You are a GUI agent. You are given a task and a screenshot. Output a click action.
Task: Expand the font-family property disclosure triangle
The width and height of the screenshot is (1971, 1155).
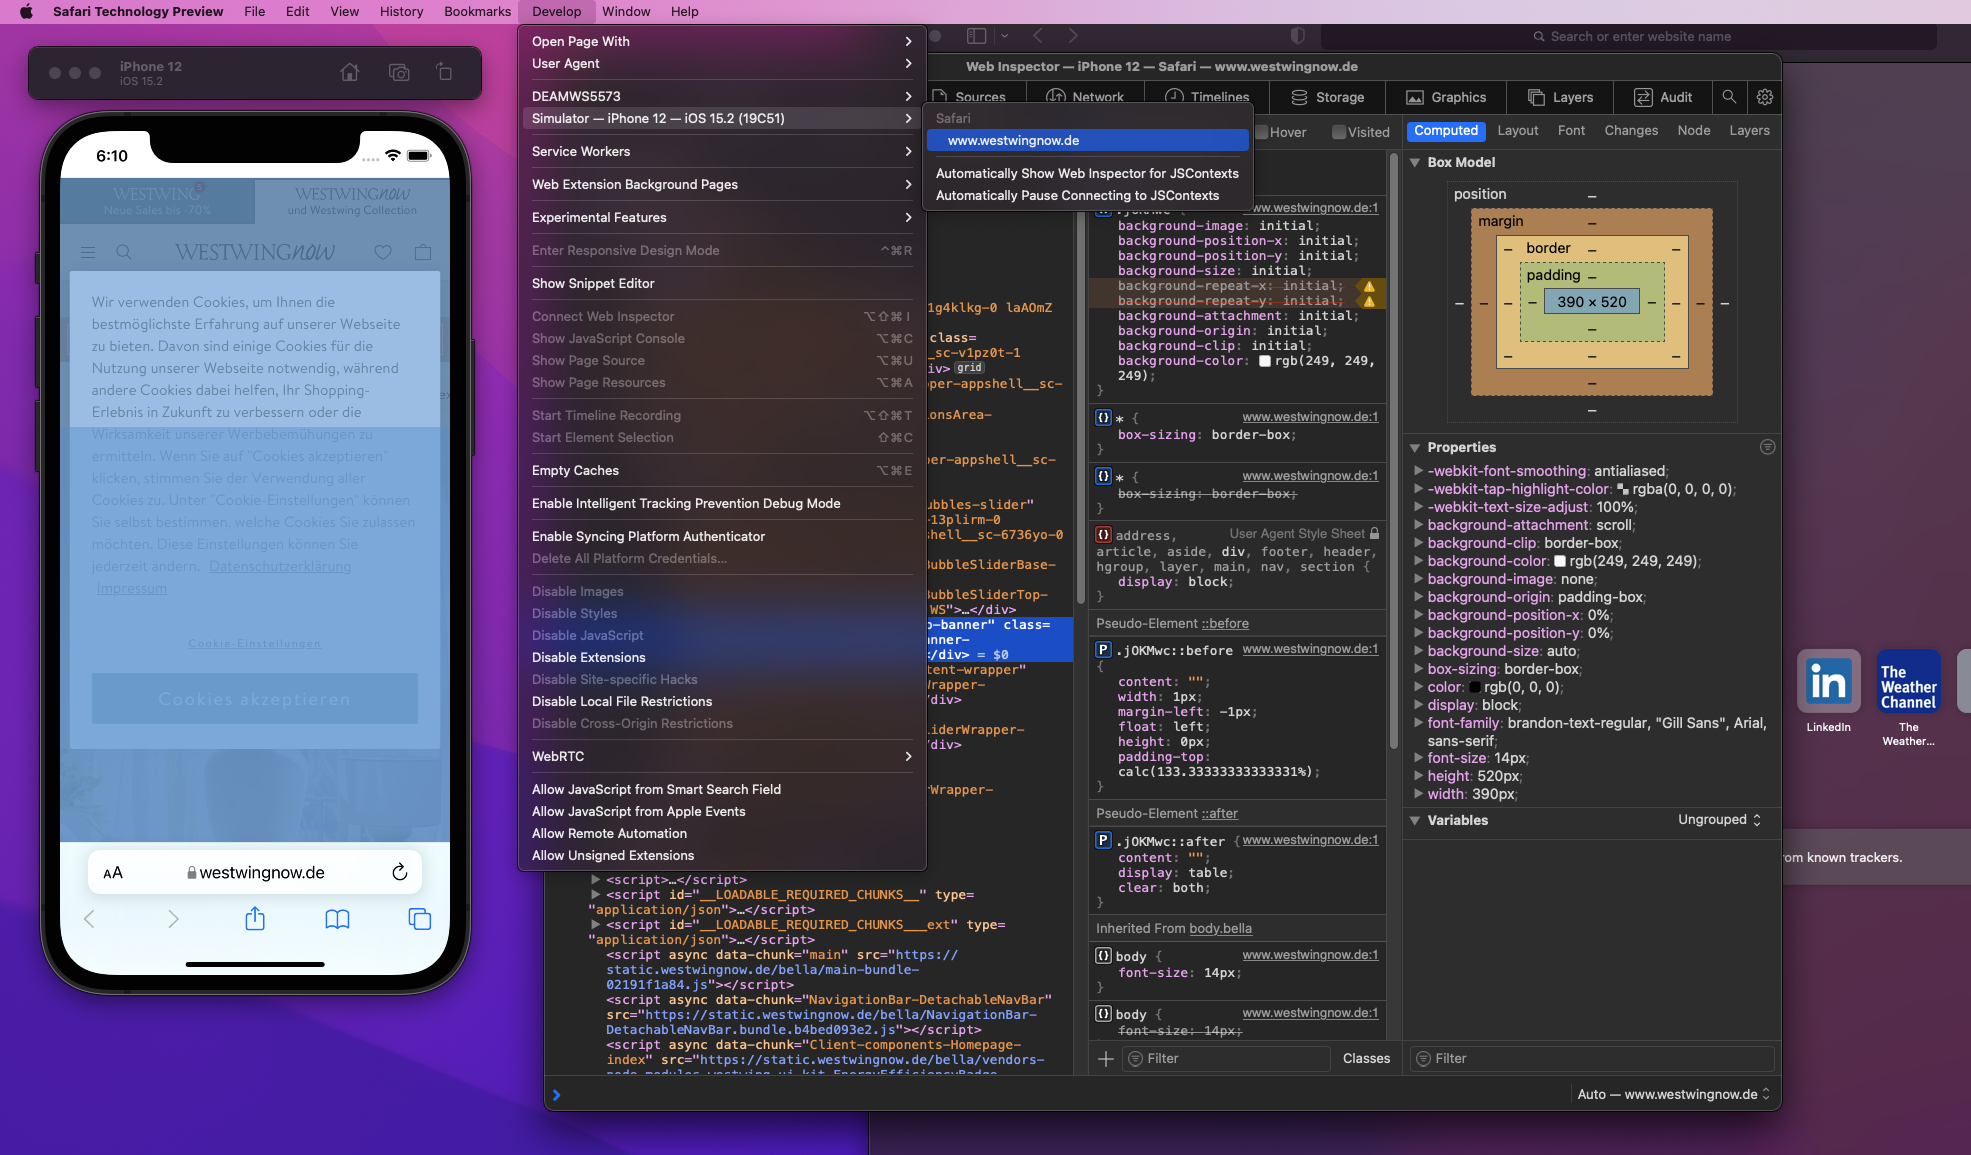[x=1419, y=722]
